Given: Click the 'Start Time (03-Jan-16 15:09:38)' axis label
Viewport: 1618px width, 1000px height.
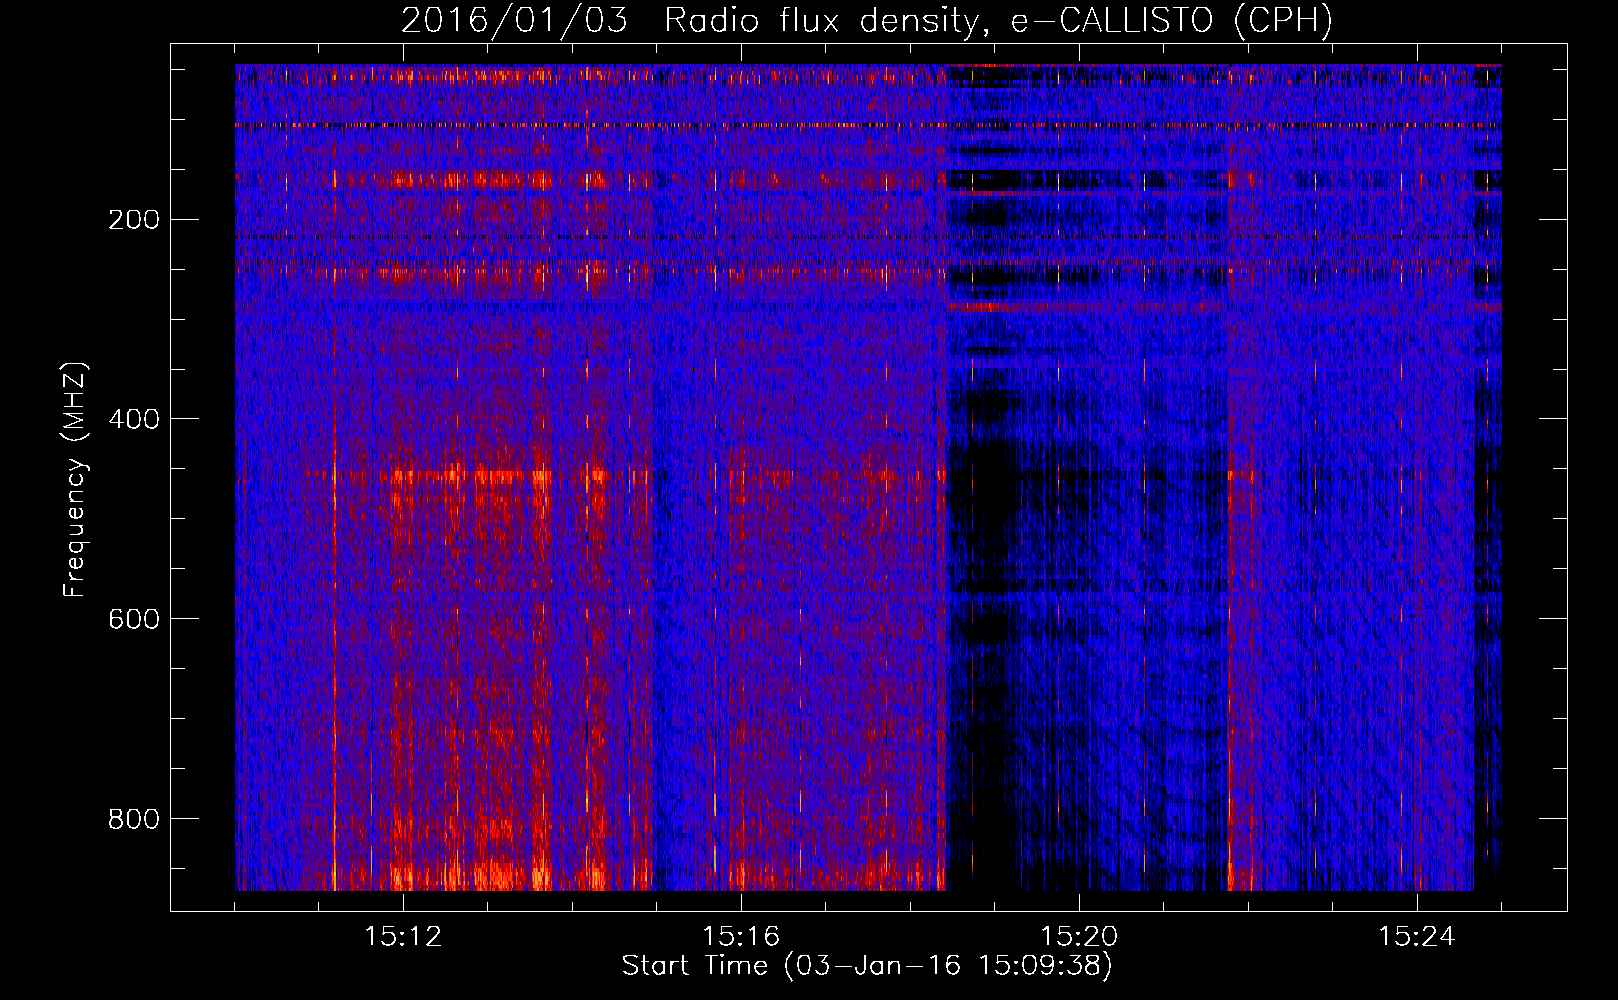Looking at the screenshot, I should click(867, 966).
